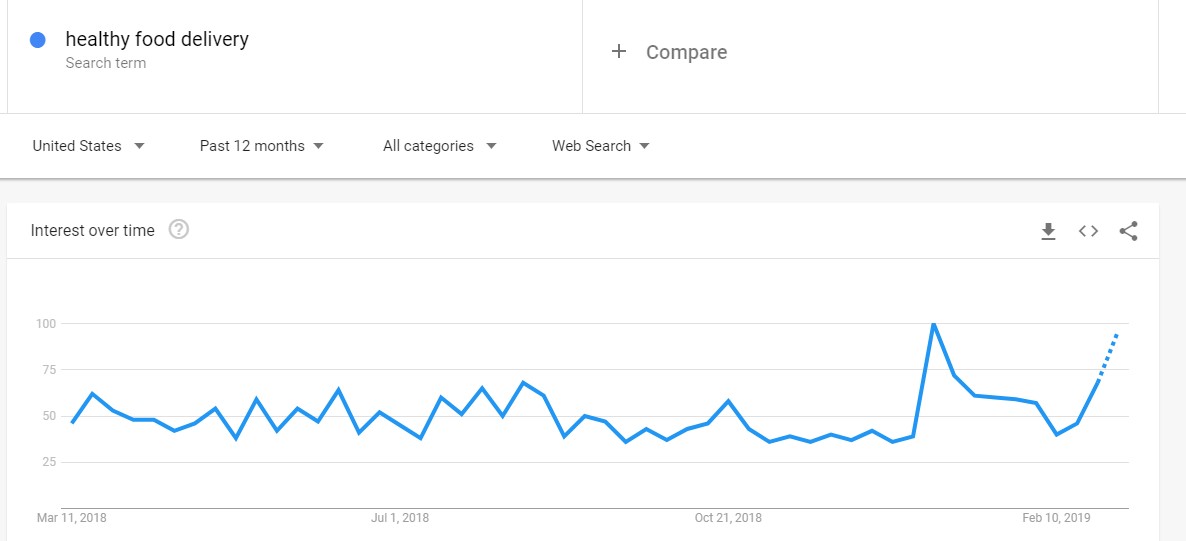1186x541 pixels.
Task: Click the Oct 21, 2018 axis label
Action: click(x=728, y=518)
